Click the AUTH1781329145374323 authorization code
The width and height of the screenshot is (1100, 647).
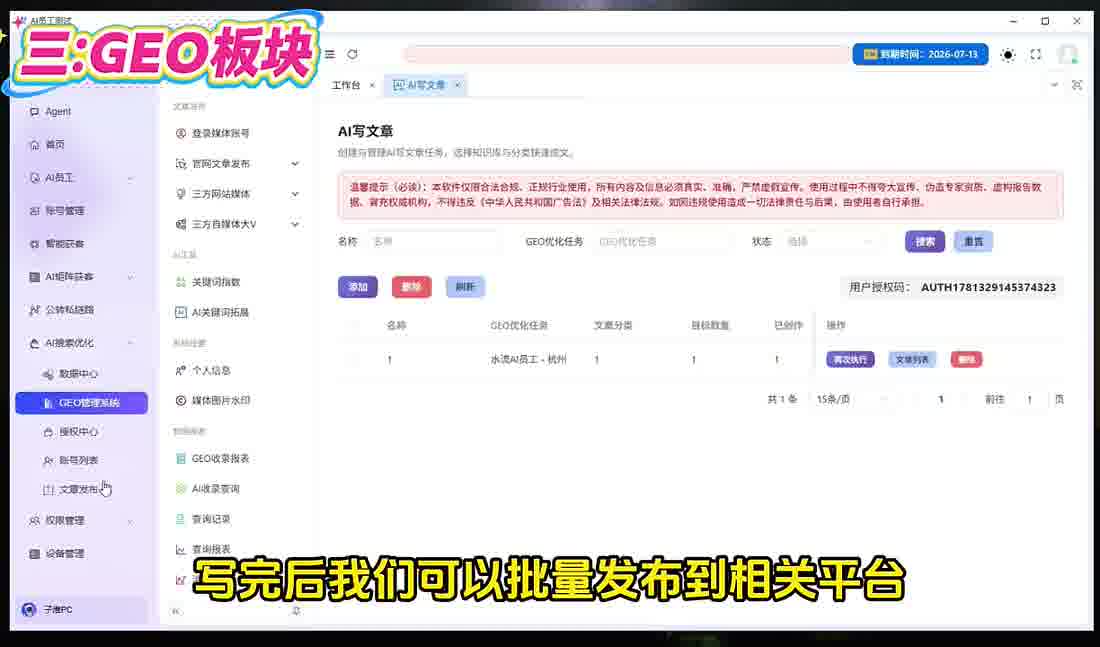tap(988, 287)
